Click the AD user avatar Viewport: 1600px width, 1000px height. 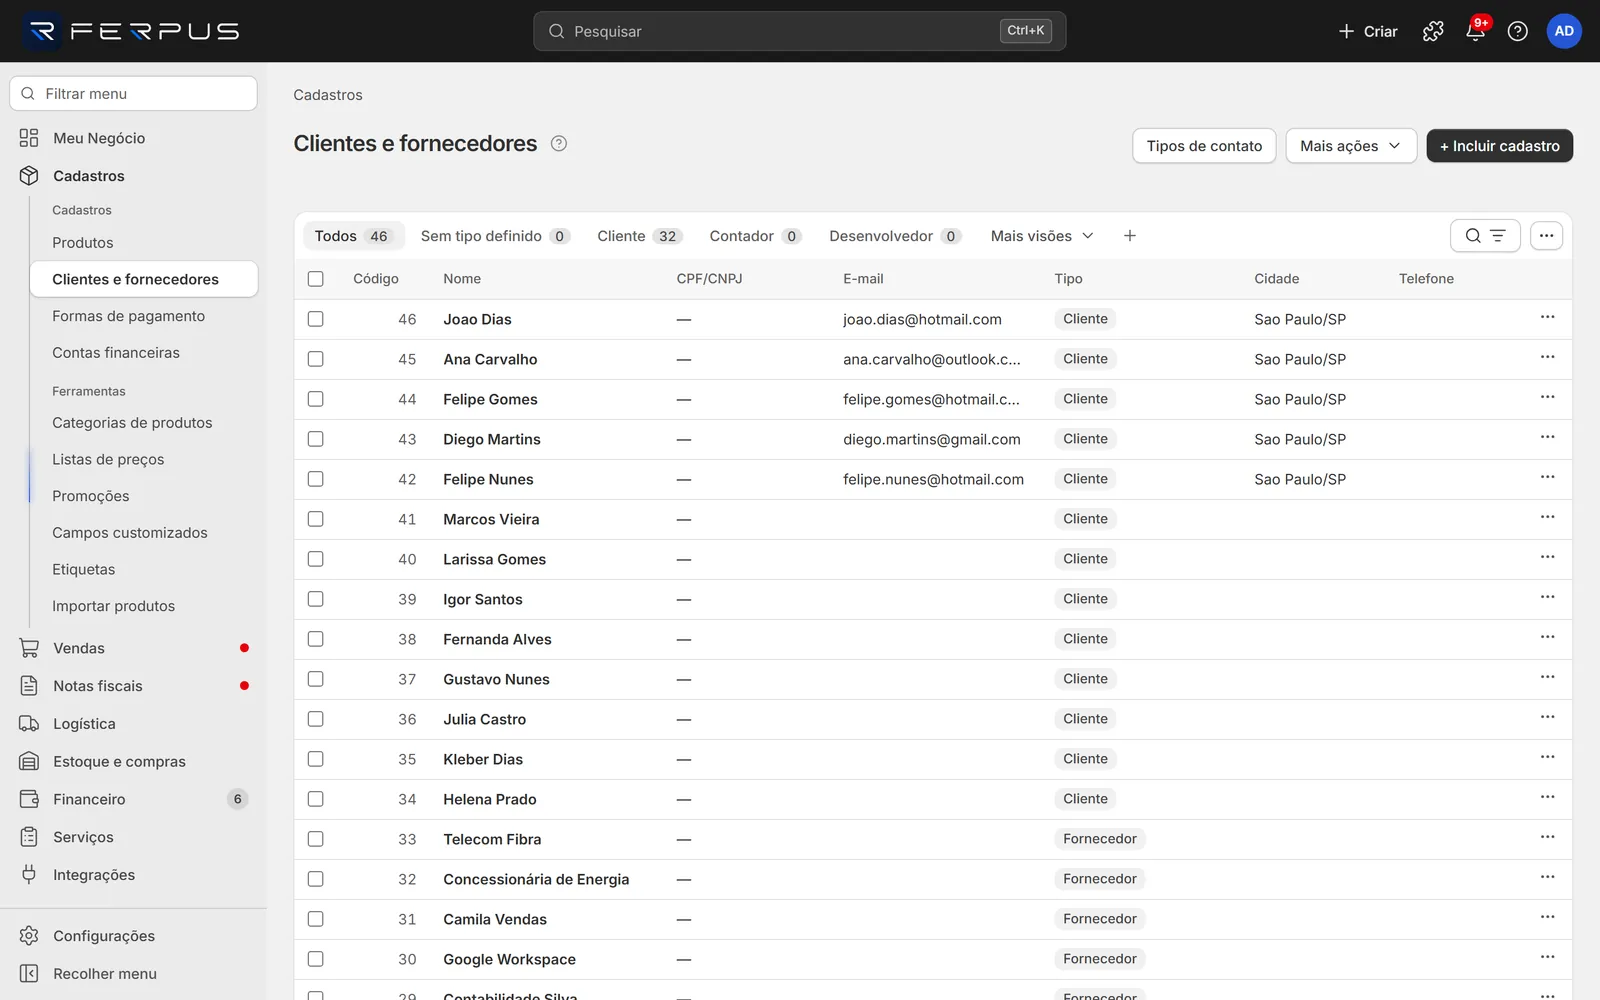click(x=1564, y=31)
